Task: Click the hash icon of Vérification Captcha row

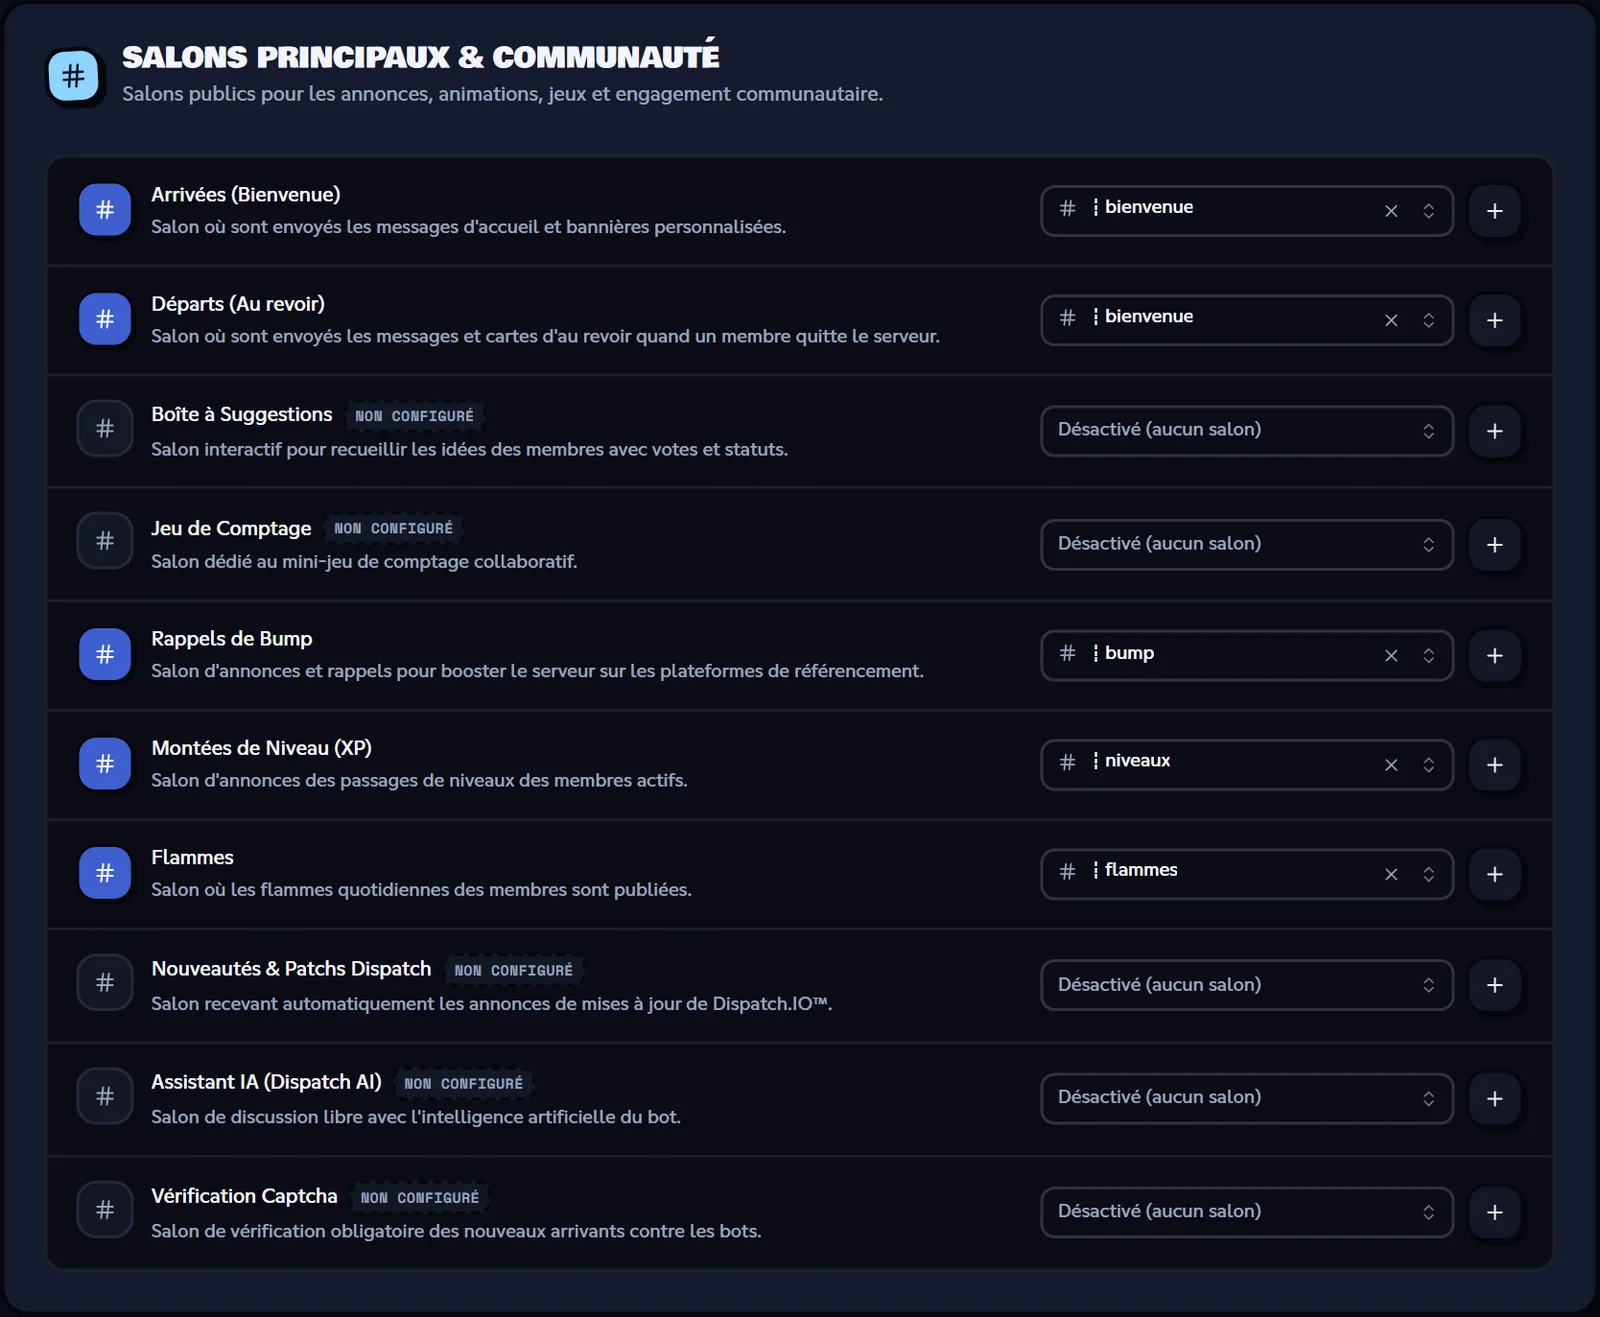Action: click(x=105, y=1211)
